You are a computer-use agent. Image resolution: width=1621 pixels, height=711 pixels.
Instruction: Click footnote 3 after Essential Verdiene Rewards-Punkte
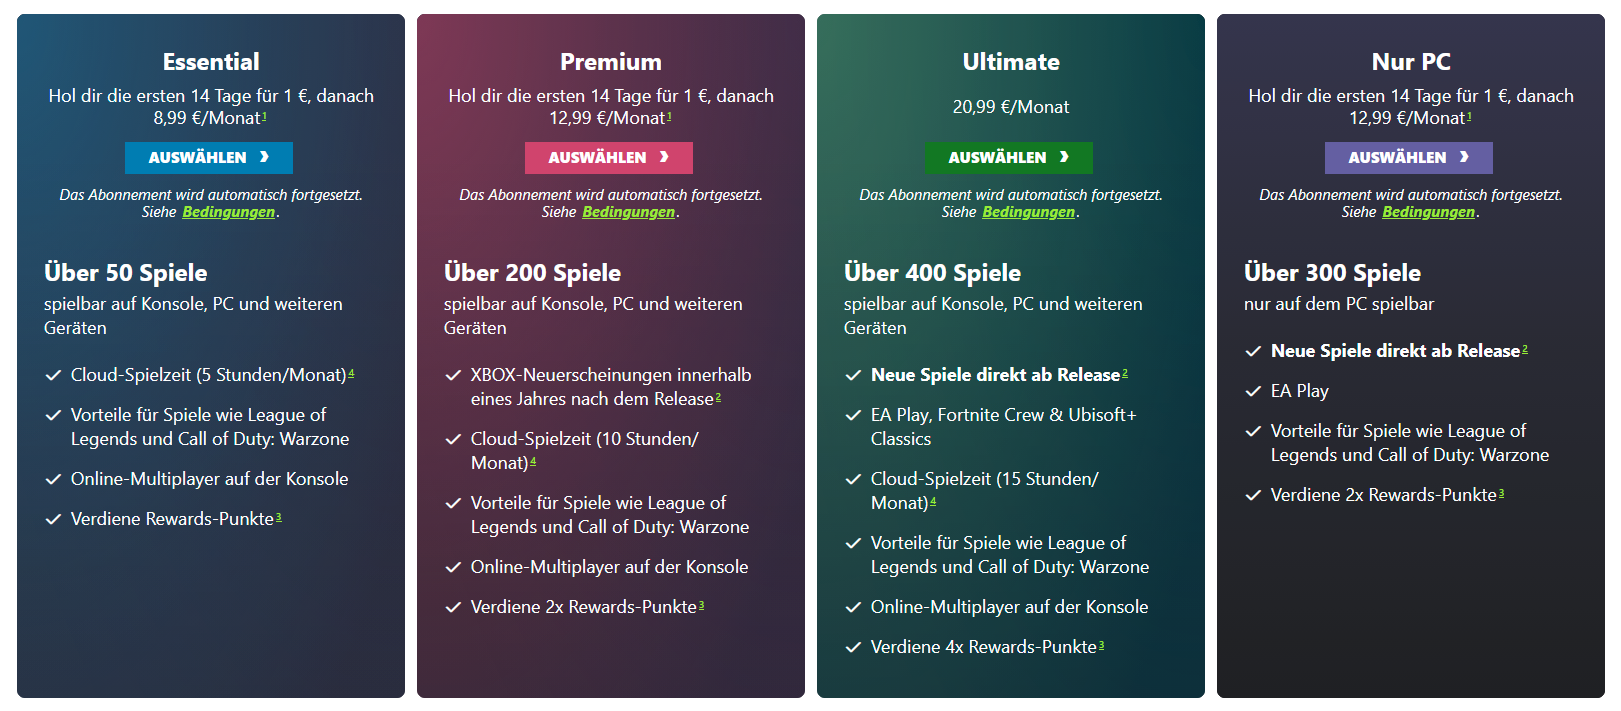coord(278,517)
